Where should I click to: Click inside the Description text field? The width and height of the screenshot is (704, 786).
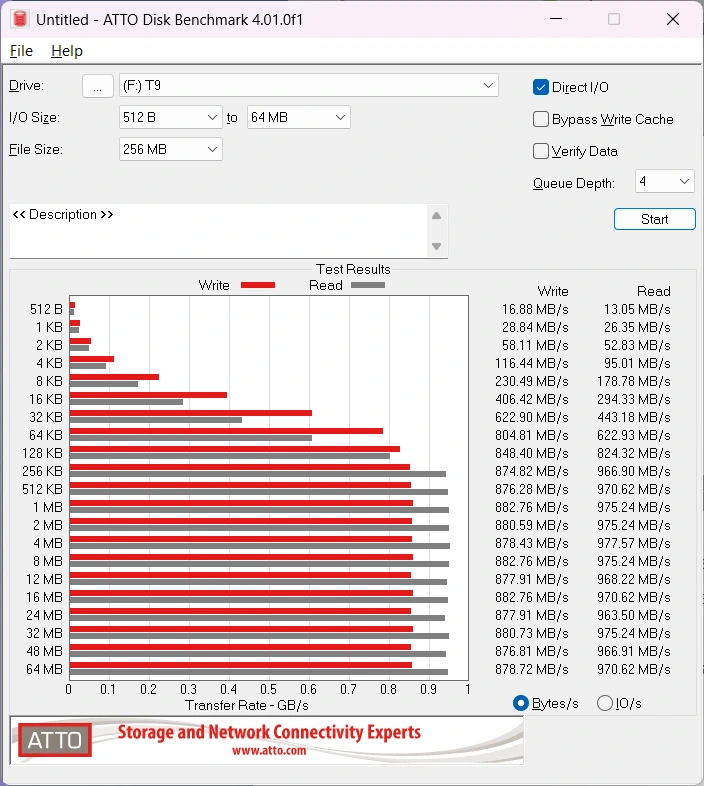tap(218, 231)
